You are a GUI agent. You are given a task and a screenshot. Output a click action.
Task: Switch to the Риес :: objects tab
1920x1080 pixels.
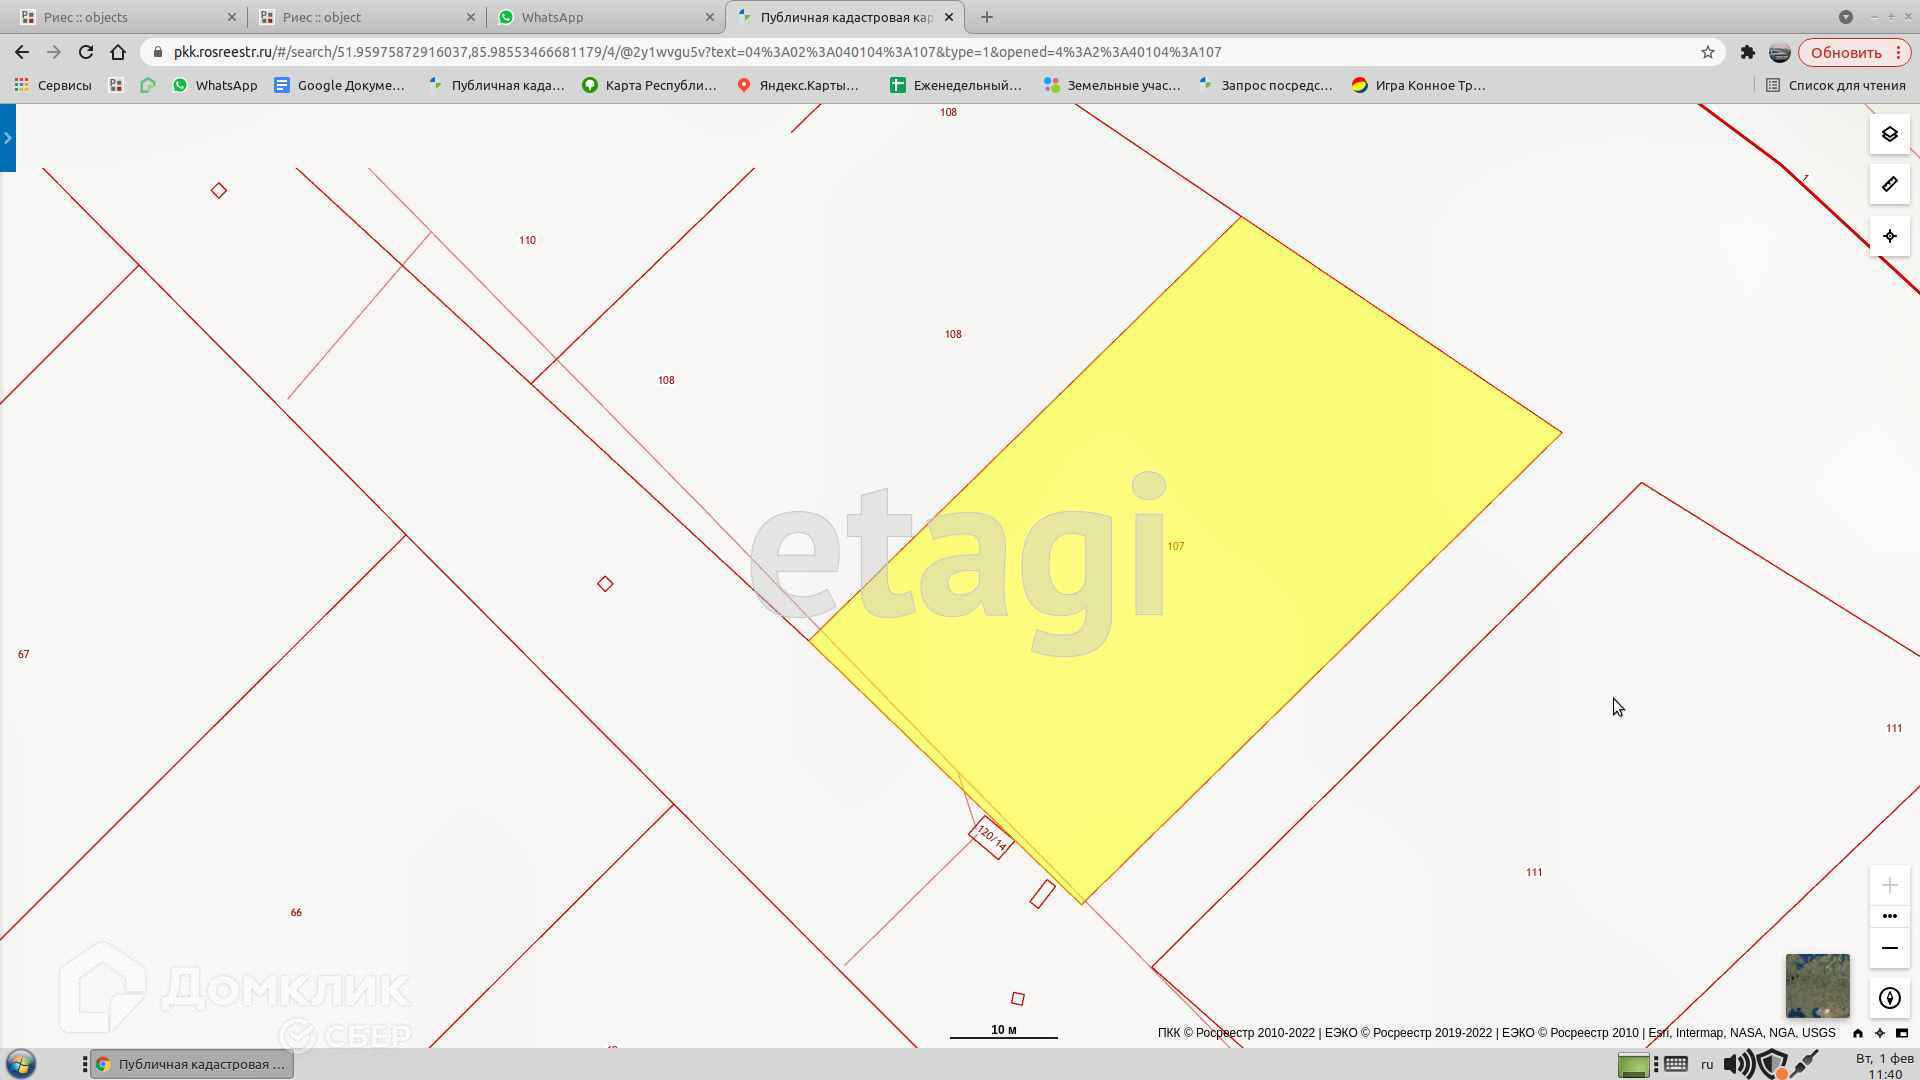(125, 17)
